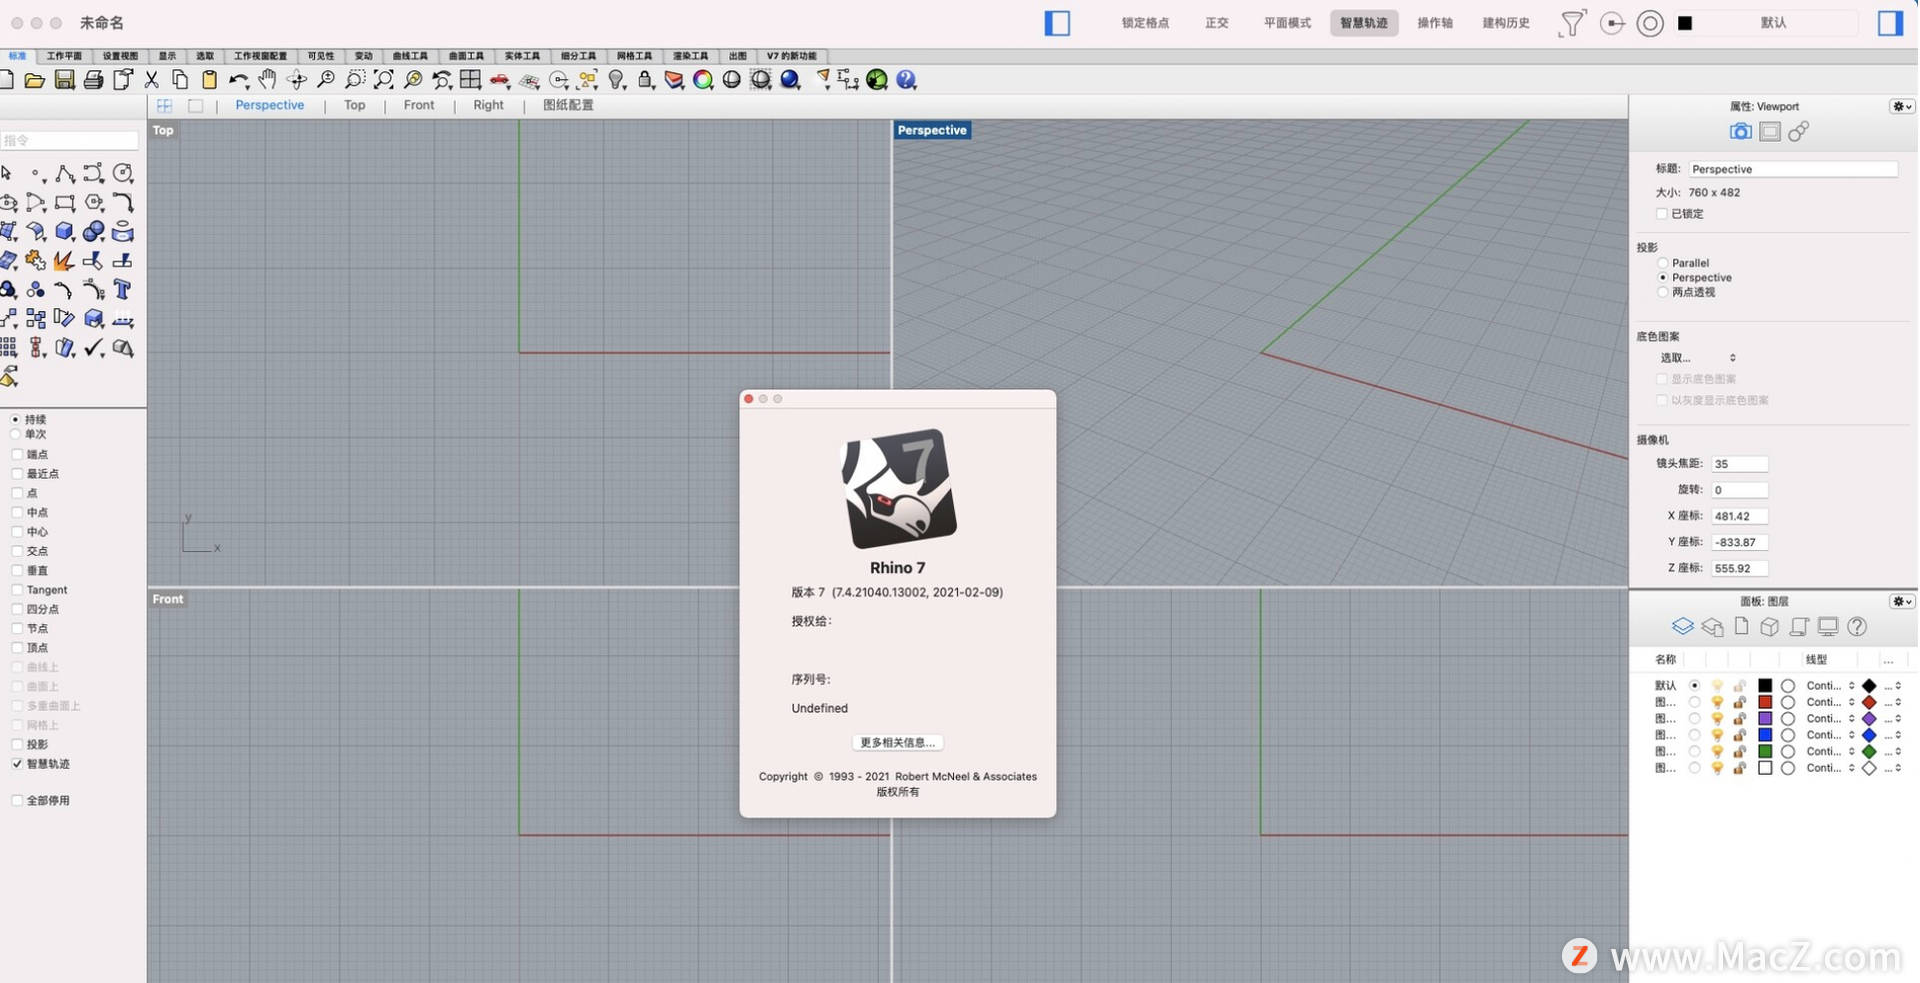Click the Undo arrow icon
Viewport: 1920px width, 983px height.
tap(238, 80)
